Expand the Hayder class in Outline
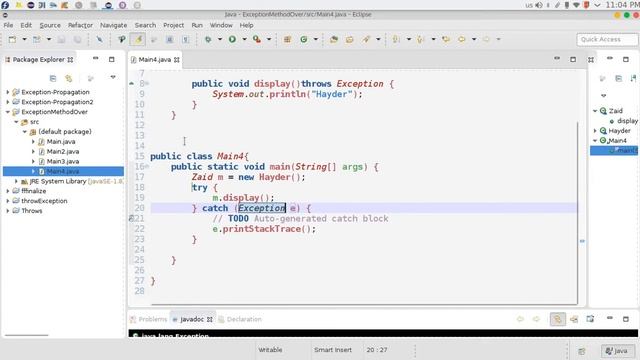640x360 pixels. [x=595, y=131]
